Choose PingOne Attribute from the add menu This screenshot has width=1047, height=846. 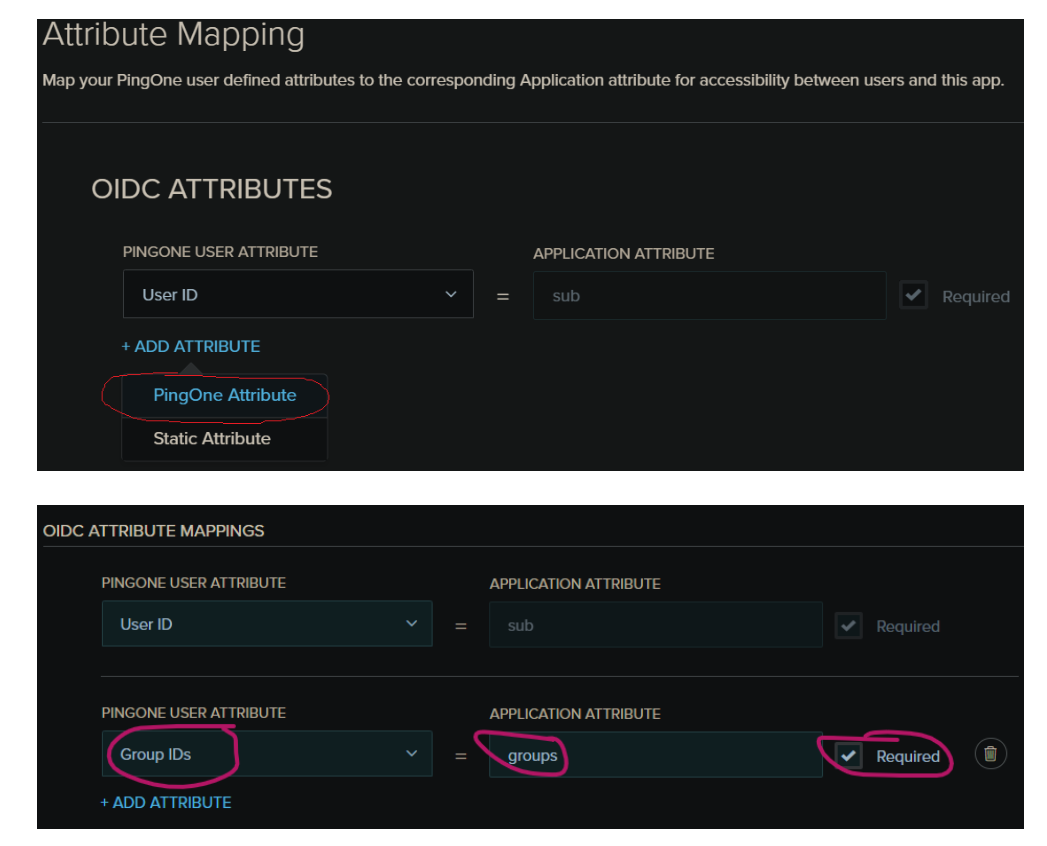point(224,395)
